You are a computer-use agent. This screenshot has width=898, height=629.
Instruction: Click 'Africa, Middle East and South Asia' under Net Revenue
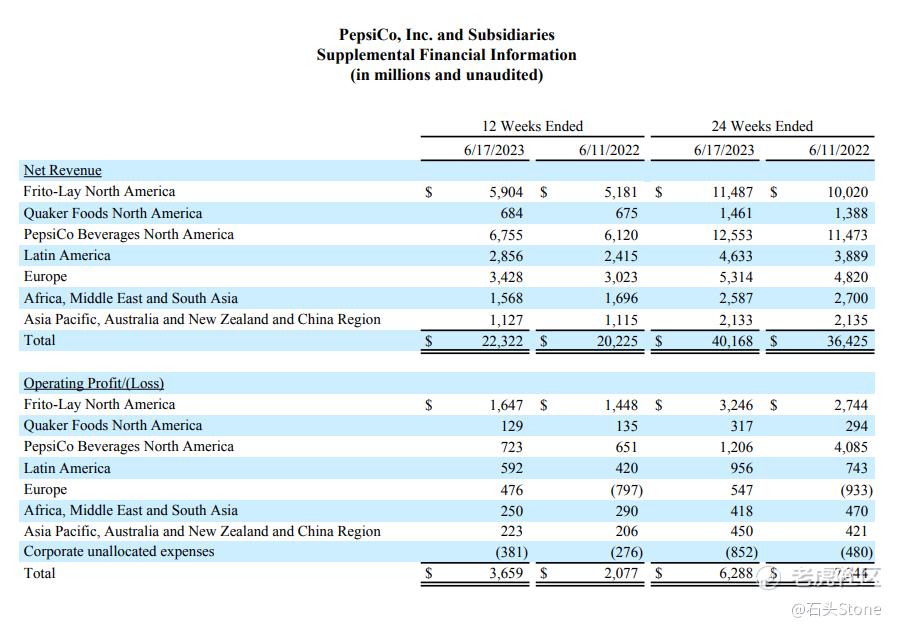coord(131,298)
